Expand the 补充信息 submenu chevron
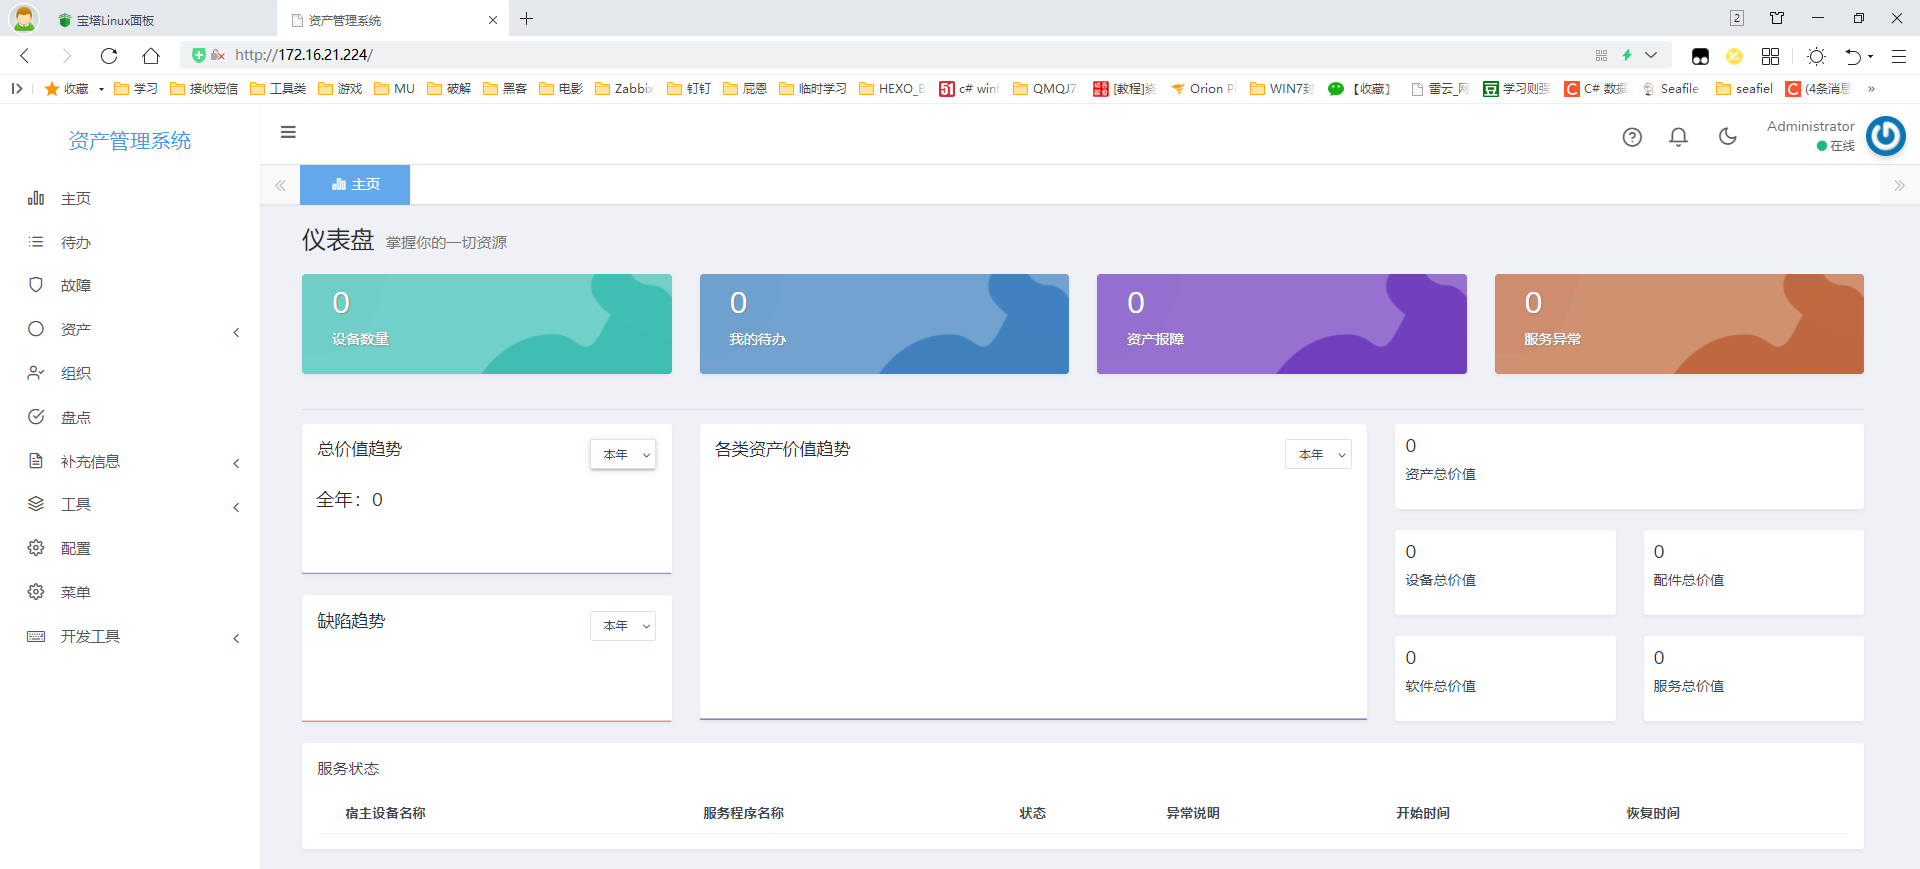The image size is (1920, 869). coord(236,463)
